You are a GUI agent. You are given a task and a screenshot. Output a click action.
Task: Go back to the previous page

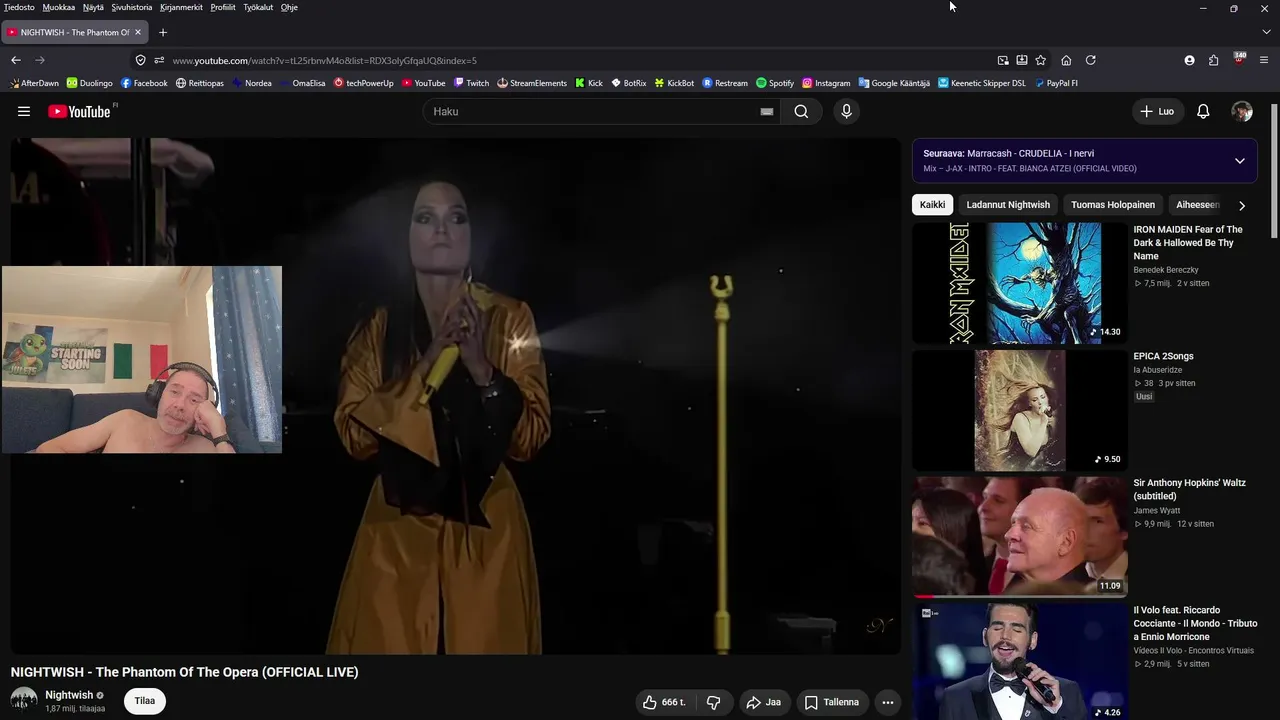[x=16, y=60]
